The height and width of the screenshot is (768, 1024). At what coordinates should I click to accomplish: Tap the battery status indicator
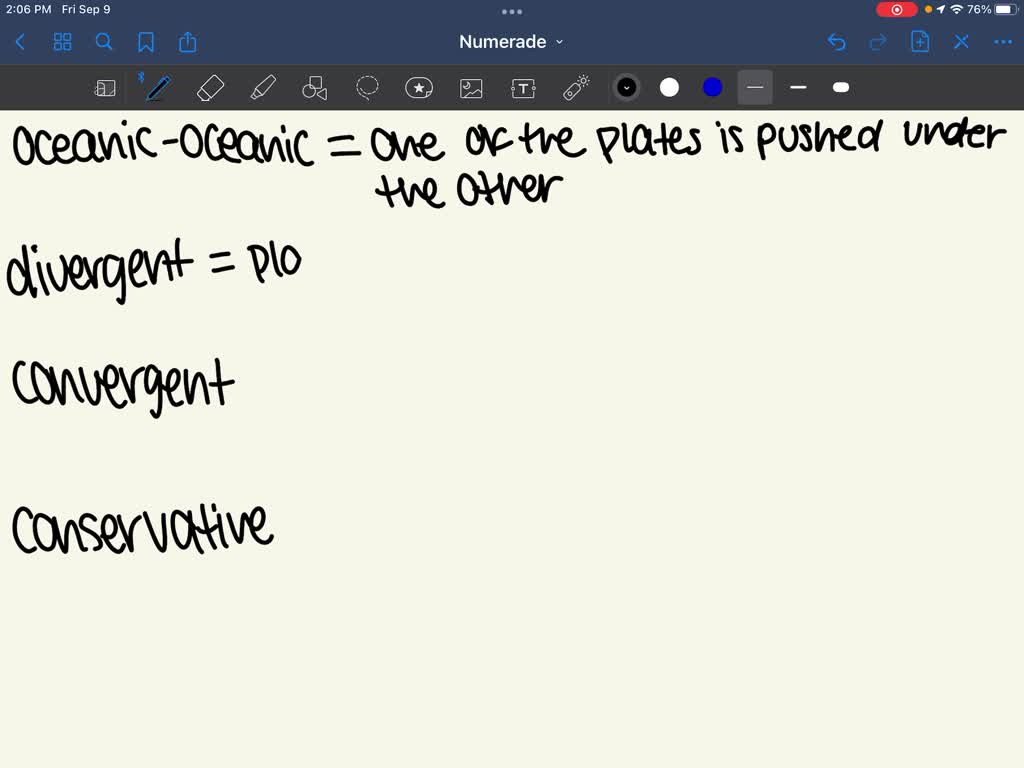[1006, 10]
